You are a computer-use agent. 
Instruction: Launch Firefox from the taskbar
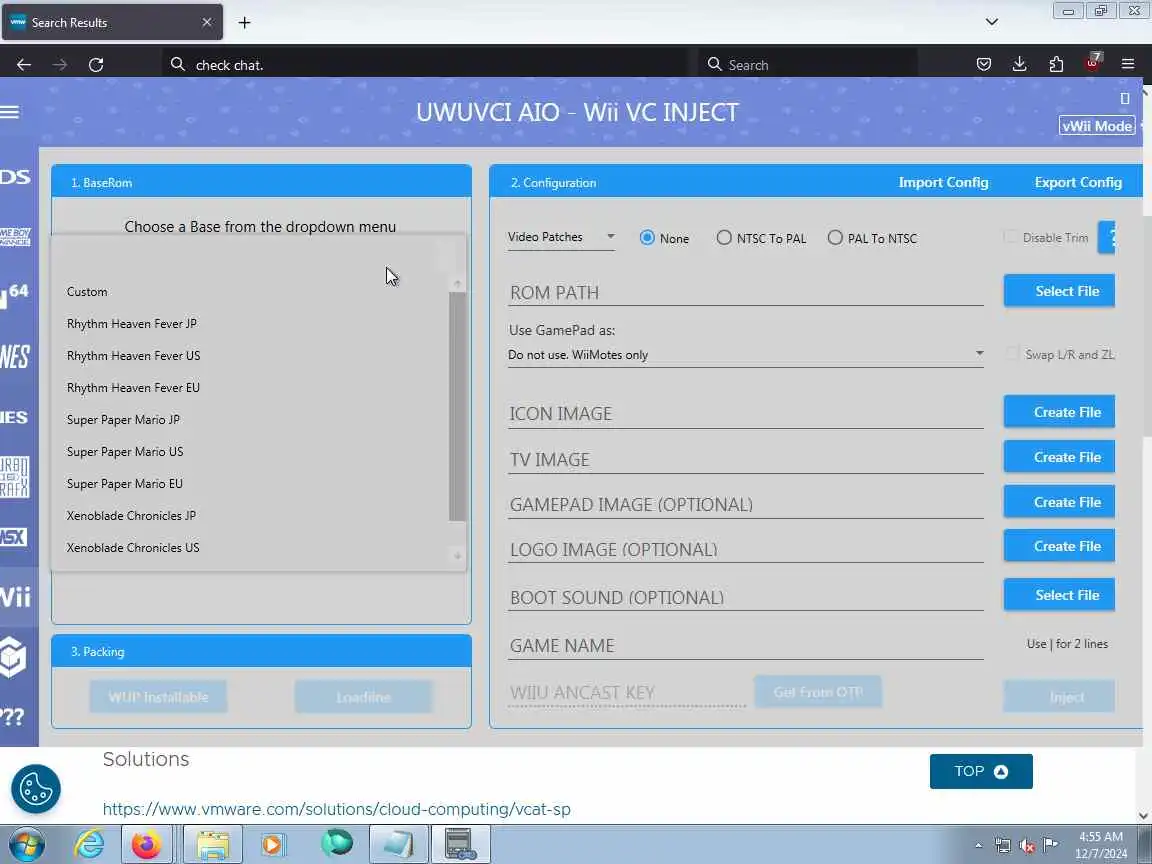tap(147, 845)
